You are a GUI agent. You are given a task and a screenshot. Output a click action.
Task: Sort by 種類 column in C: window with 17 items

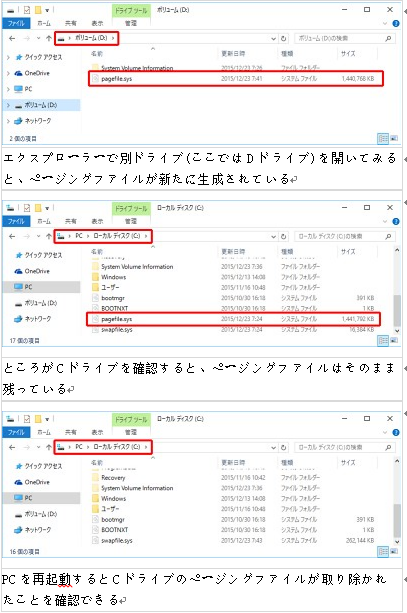287,252
